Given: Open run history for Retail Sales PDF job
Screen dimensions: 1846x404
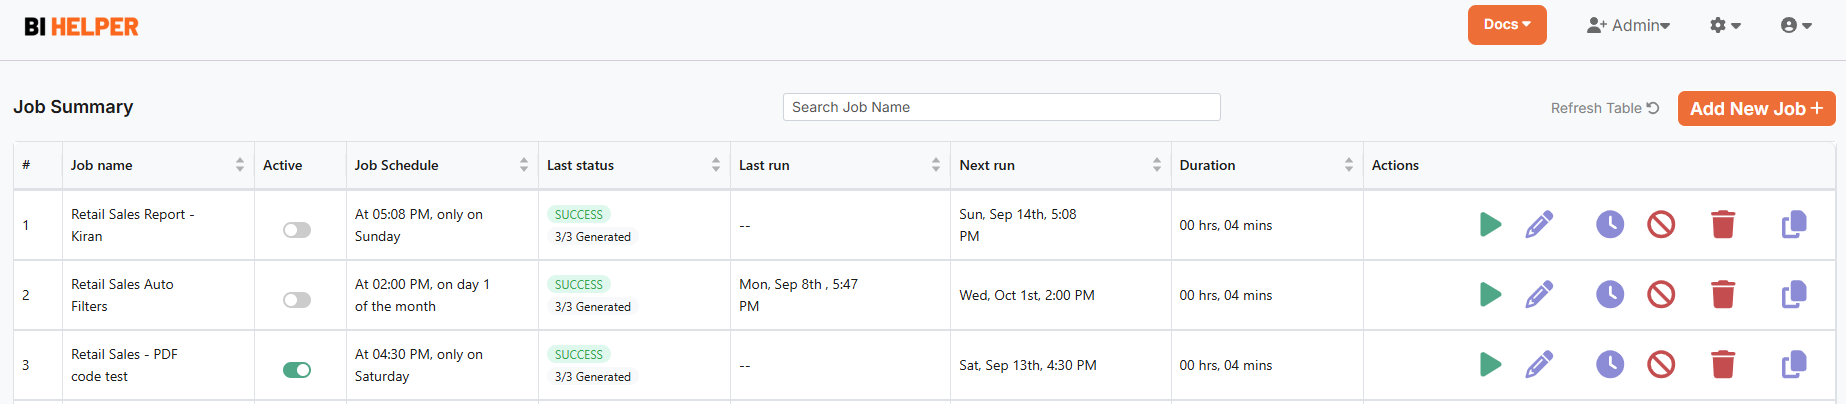Looking at the screenshot, I should (1609, 365).
